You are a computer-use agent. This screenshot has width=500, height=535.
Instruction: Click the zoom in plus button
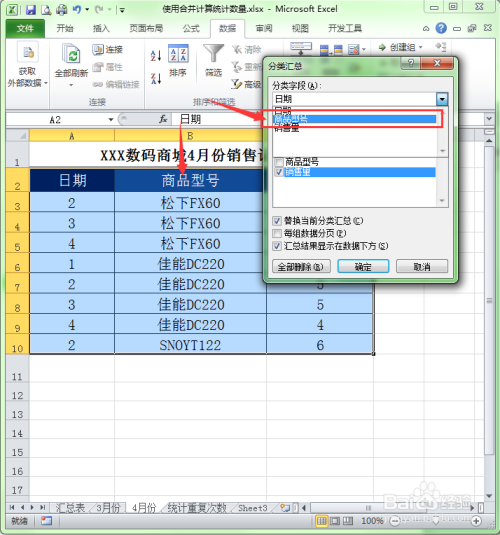point(476,521)
